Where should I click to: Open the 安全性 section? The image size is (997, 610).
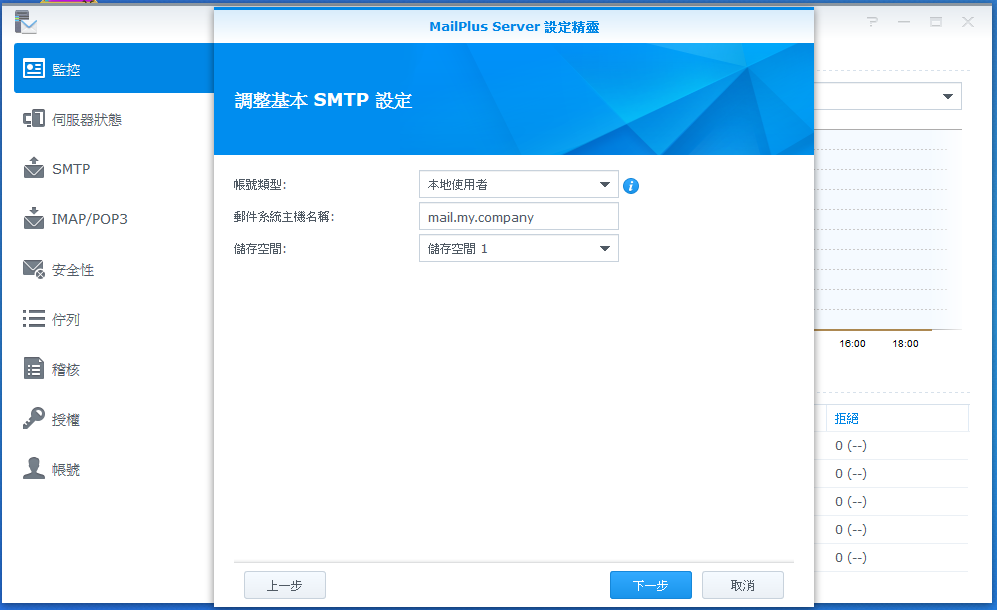114,270
